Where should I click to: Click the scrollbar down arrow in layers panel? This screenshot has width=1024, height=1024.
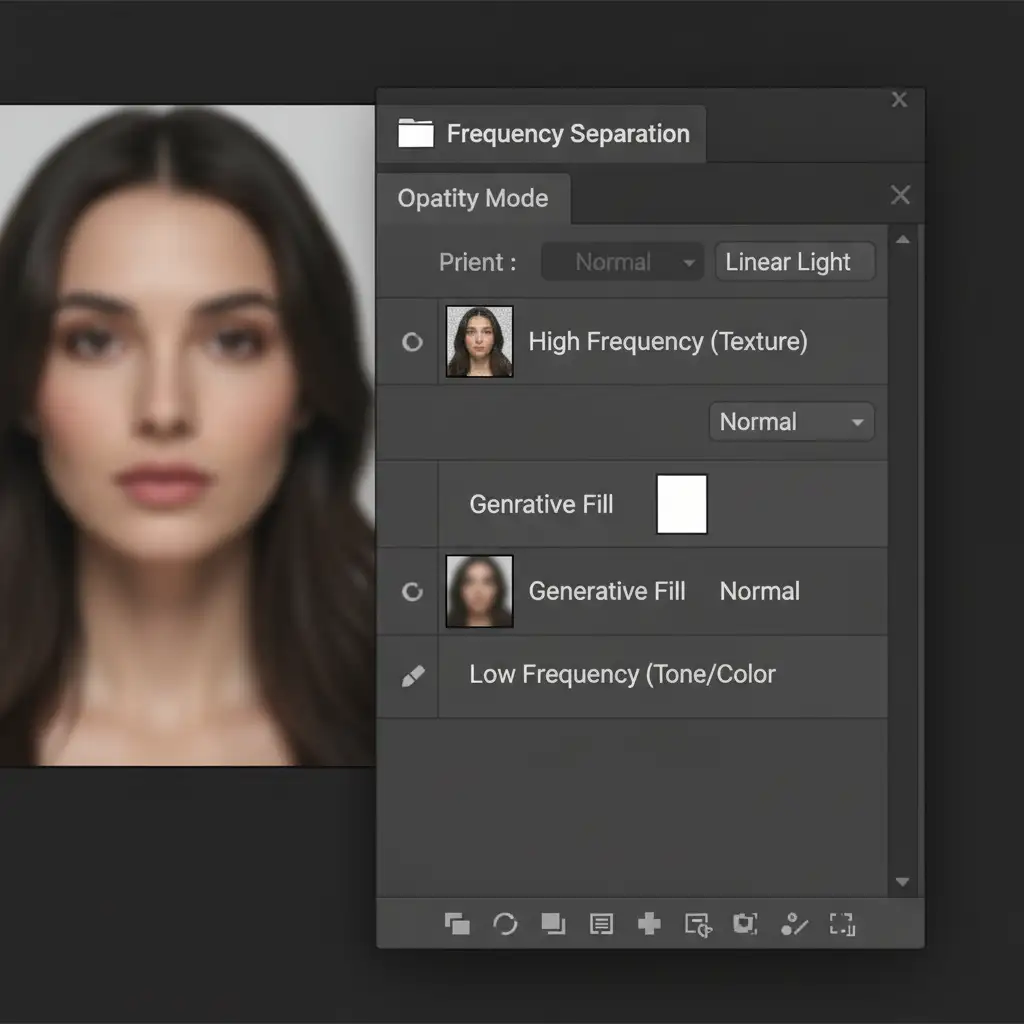pos(902,882)
